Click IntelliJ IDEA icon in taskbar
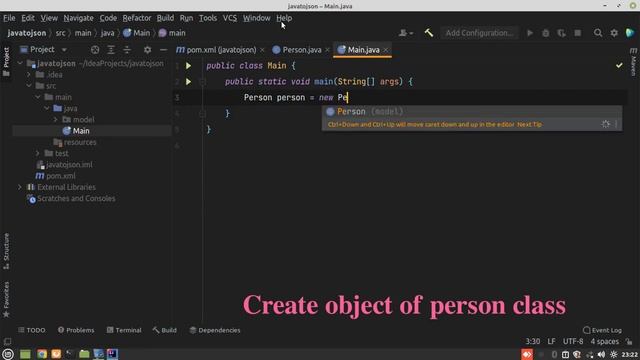This screenshot has height=360, width=640. 112,354
